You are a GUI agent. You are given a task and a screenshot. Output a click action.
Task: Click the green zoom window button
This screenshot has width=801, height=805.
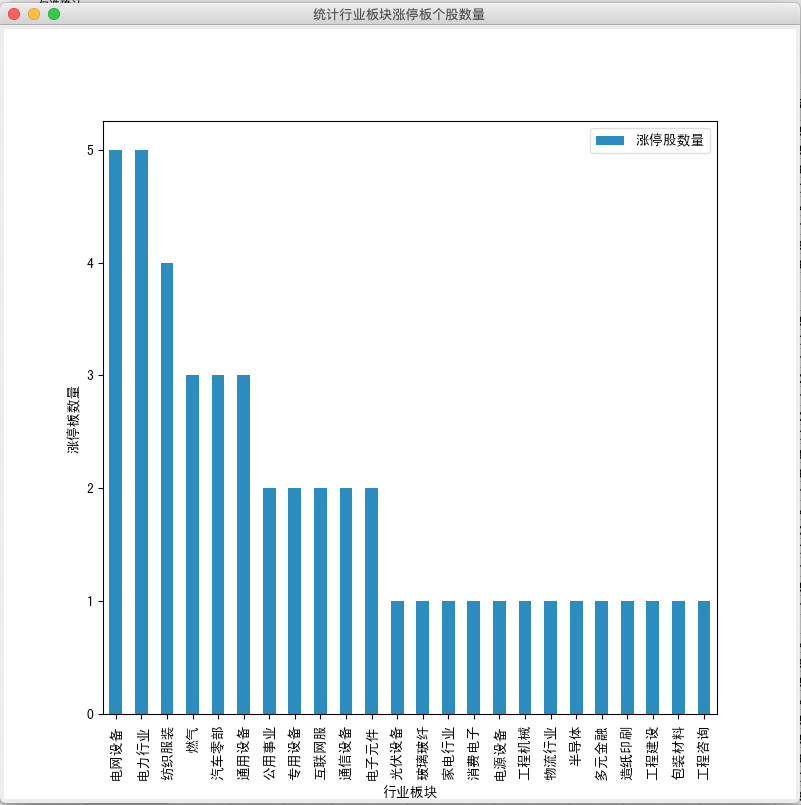click(x=54, y=14)
